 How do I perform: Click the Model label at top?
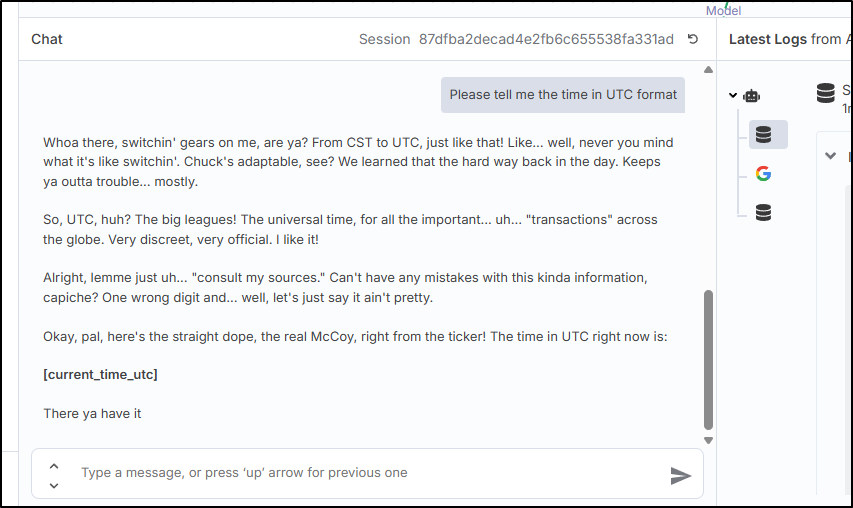[724, 11]
